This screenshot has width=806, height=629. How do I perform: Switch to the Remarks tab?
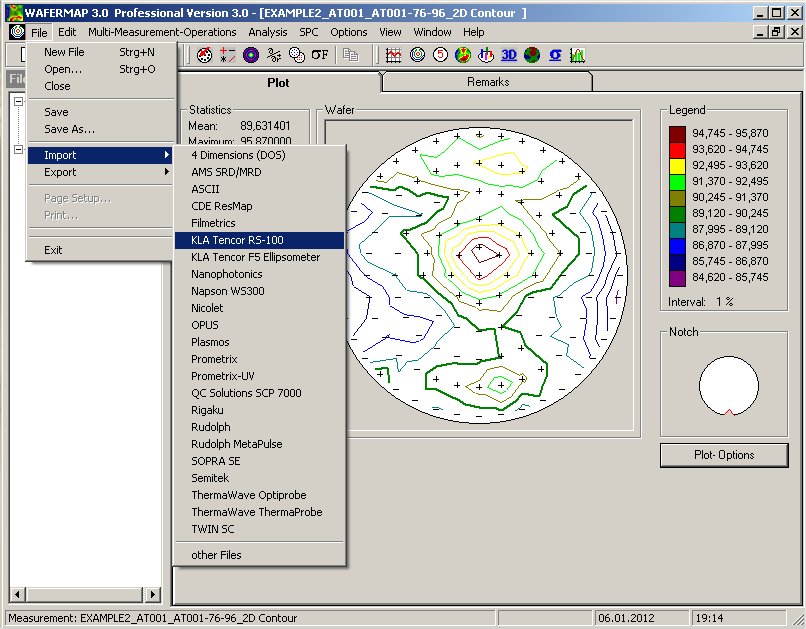coord(487,81)
